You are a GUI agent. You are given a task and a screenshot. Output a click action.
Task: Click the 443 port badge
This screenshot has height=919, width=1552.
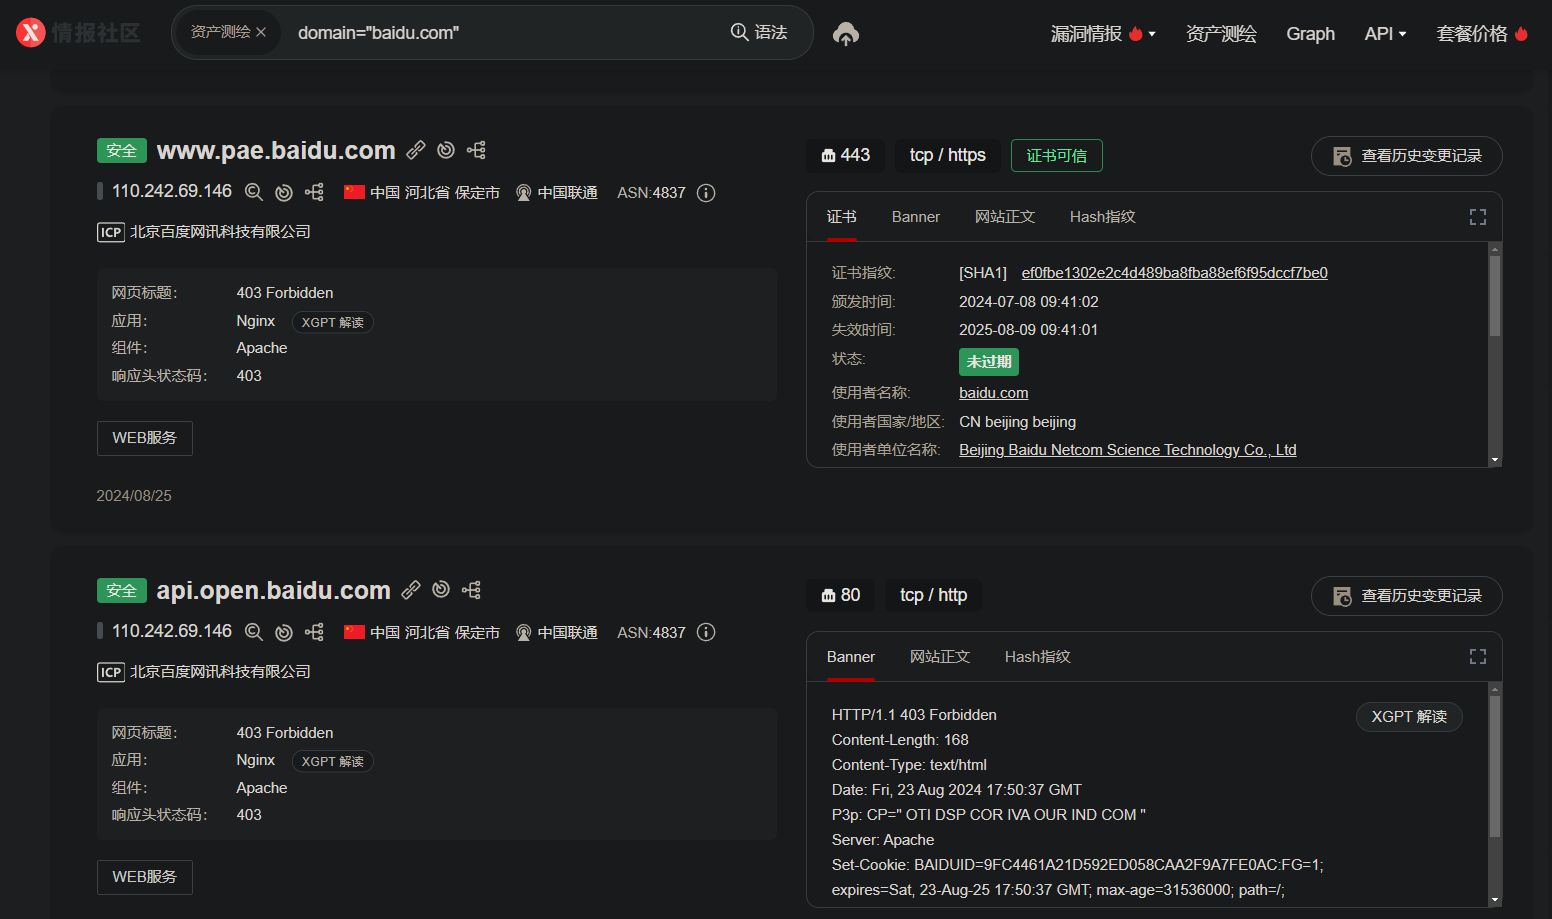tap(846, 155)
